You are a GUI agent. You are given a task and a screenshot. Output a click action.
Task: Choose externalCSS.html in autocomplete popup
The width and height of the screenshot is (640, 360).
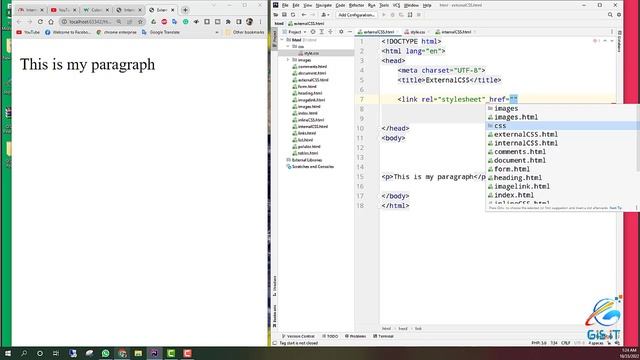click(562, 134)
